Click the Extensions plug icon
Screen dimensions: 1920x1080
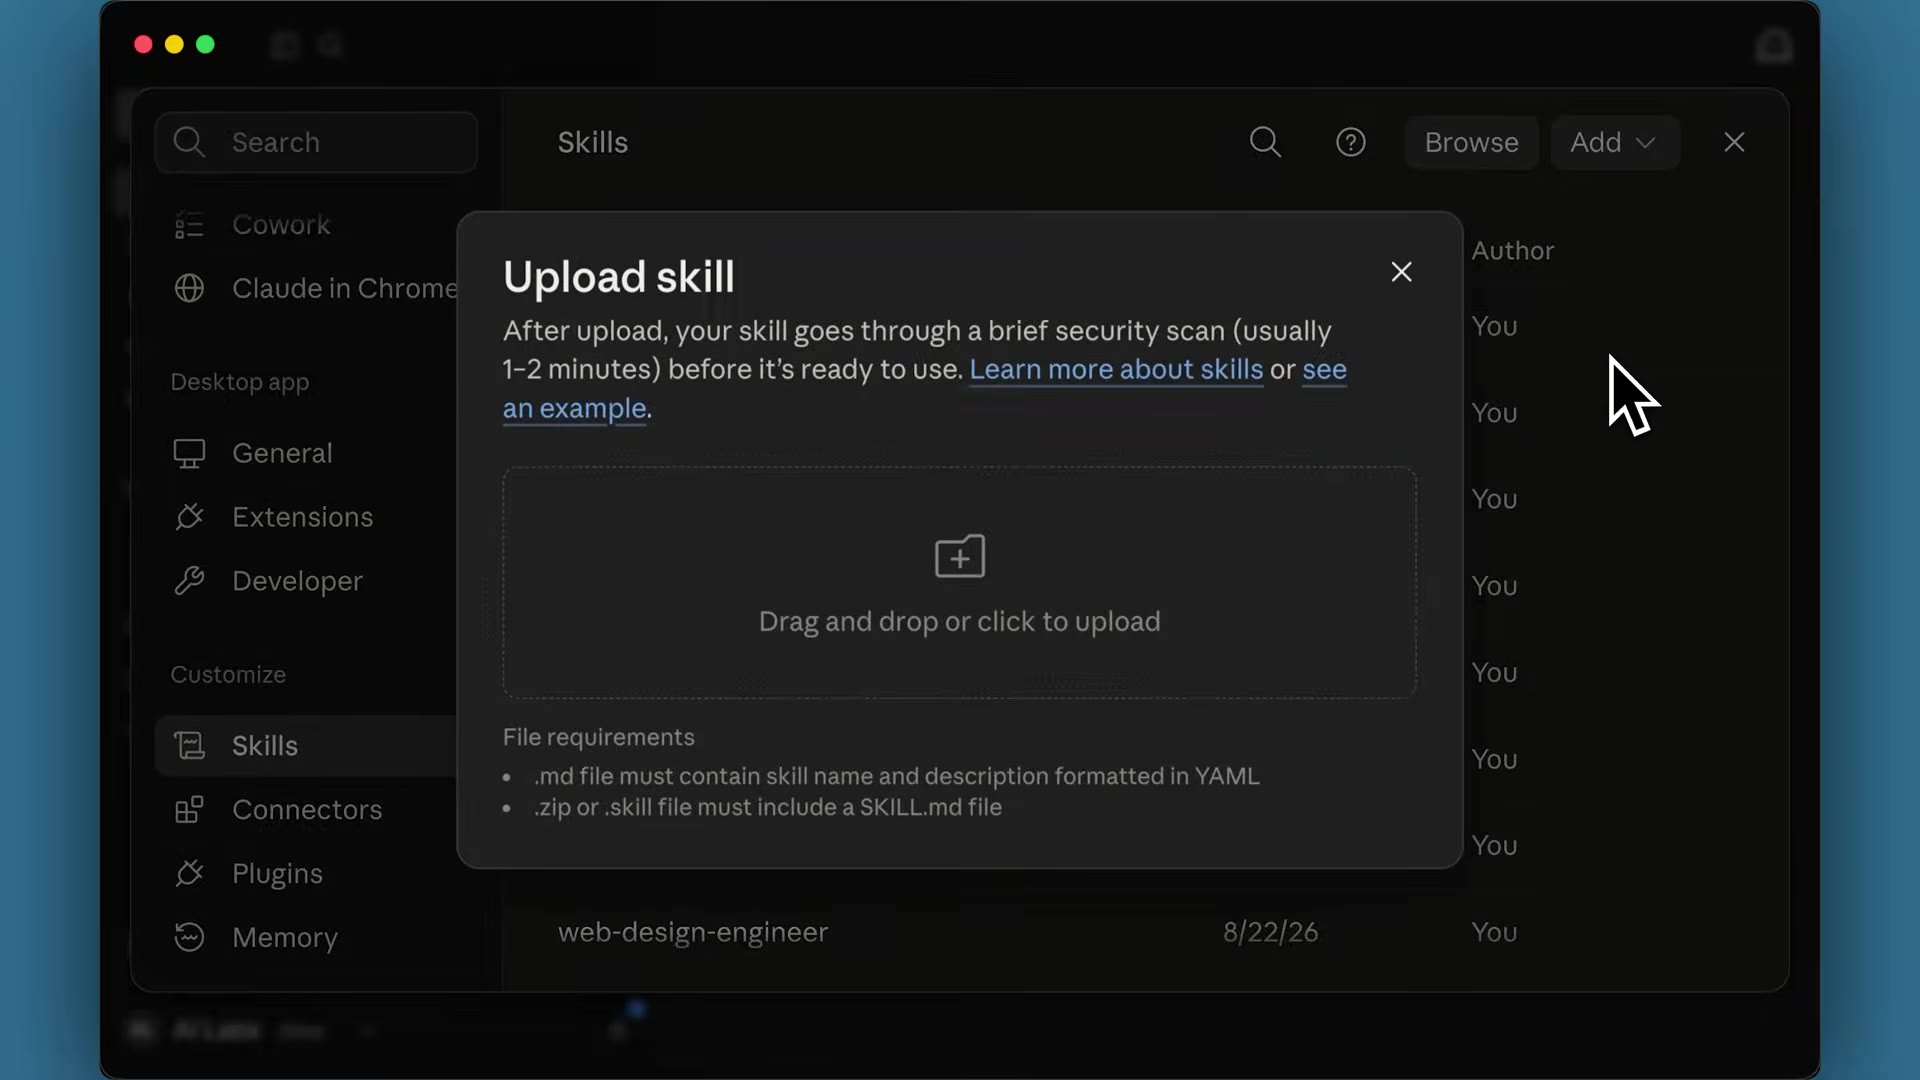click(189, 517)
